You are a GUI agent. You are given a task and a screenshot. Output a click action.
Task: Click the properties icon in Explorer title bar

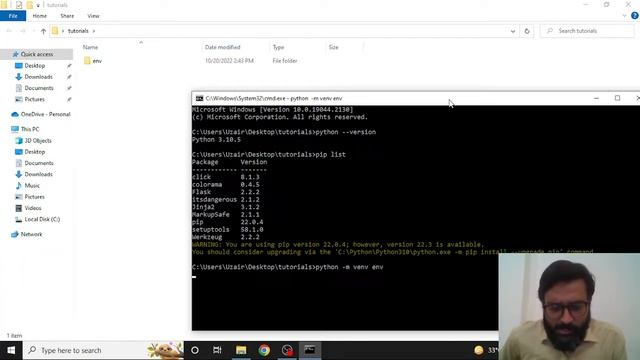coord(19,5)
